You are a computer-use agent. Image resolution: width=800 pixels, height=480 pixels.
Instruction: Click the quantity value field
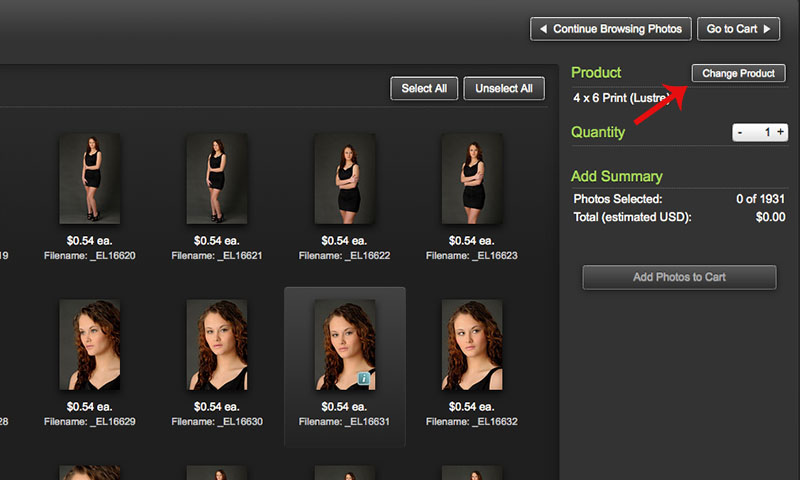tap(765, 132)
